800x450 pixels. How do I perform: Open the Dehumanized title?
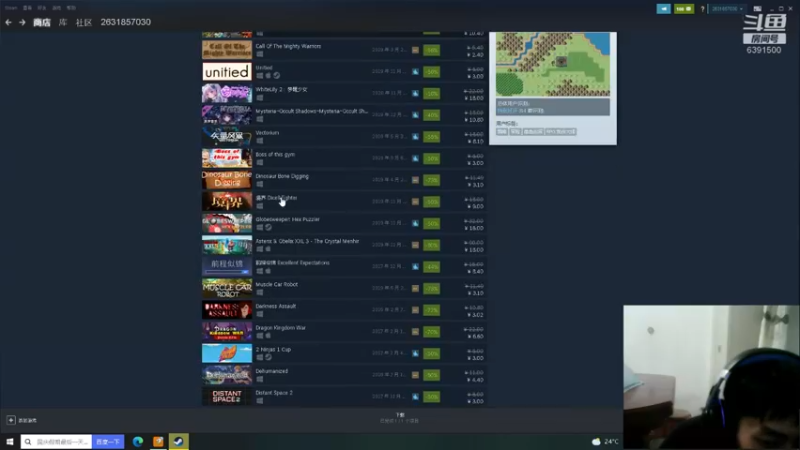pyautogui.click(x=272, y=371)
